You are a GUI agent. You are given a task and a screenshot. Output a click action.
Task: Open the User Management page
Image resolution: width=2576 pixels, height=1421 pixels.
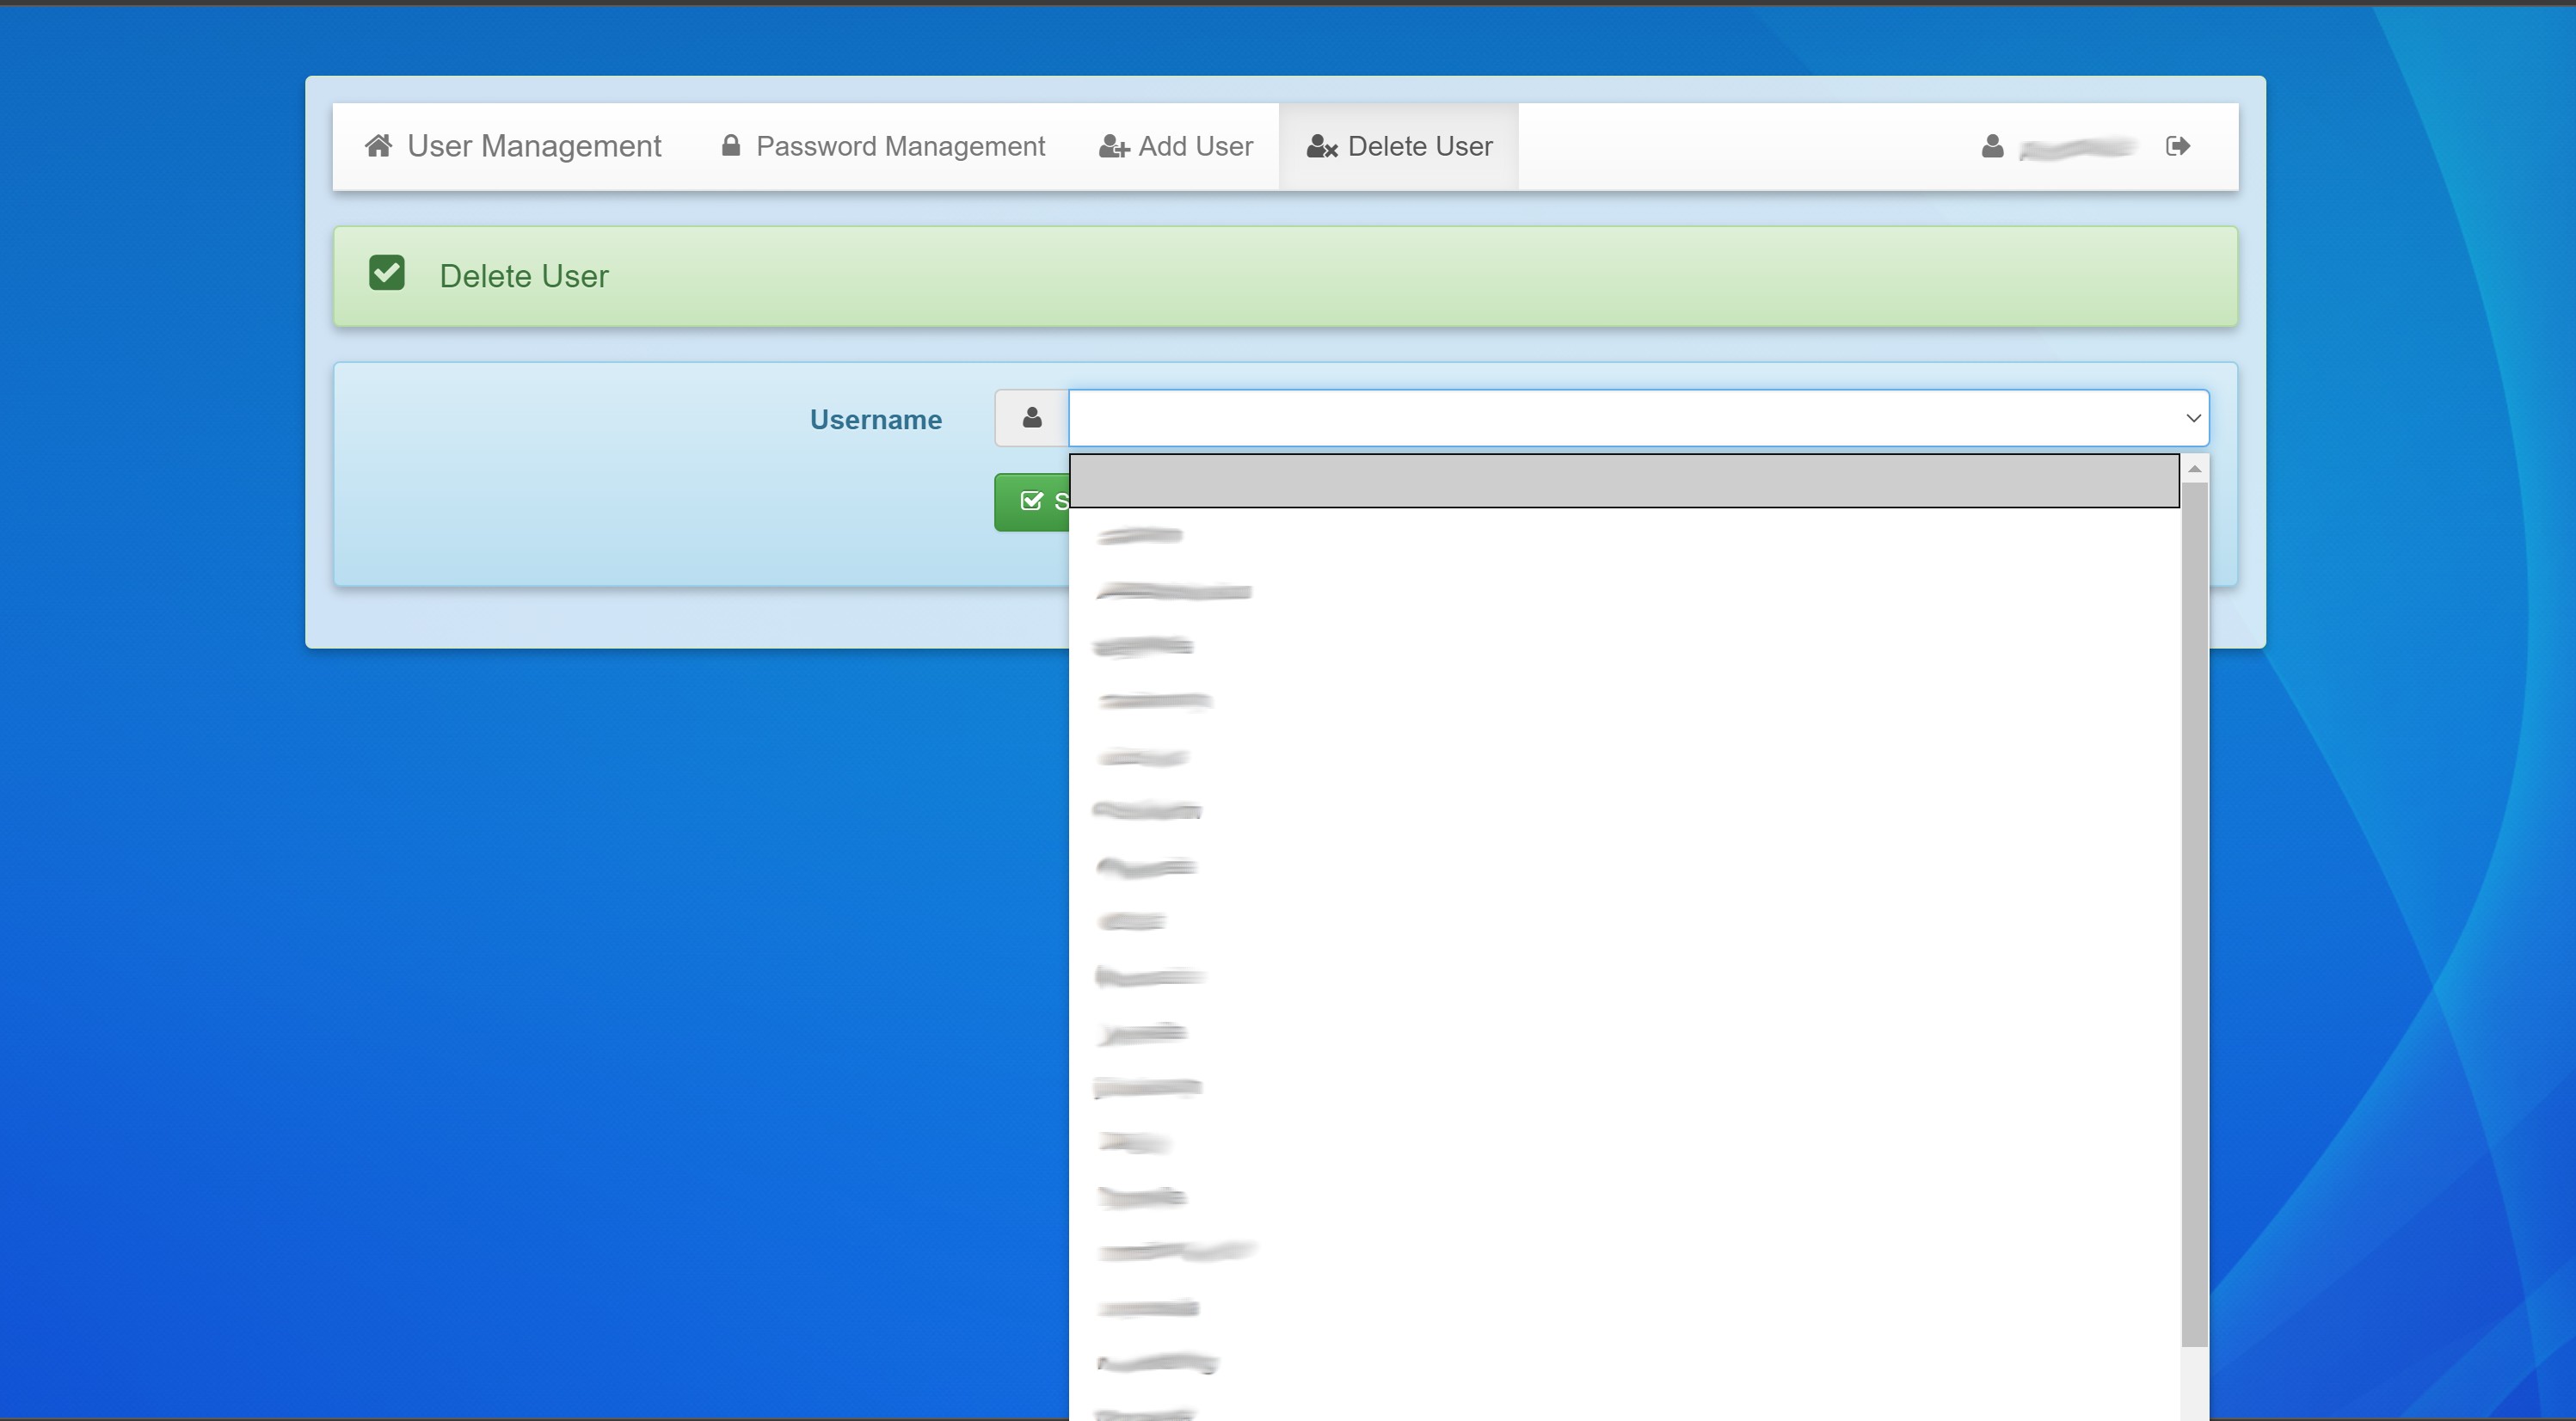tap(534, 146)
